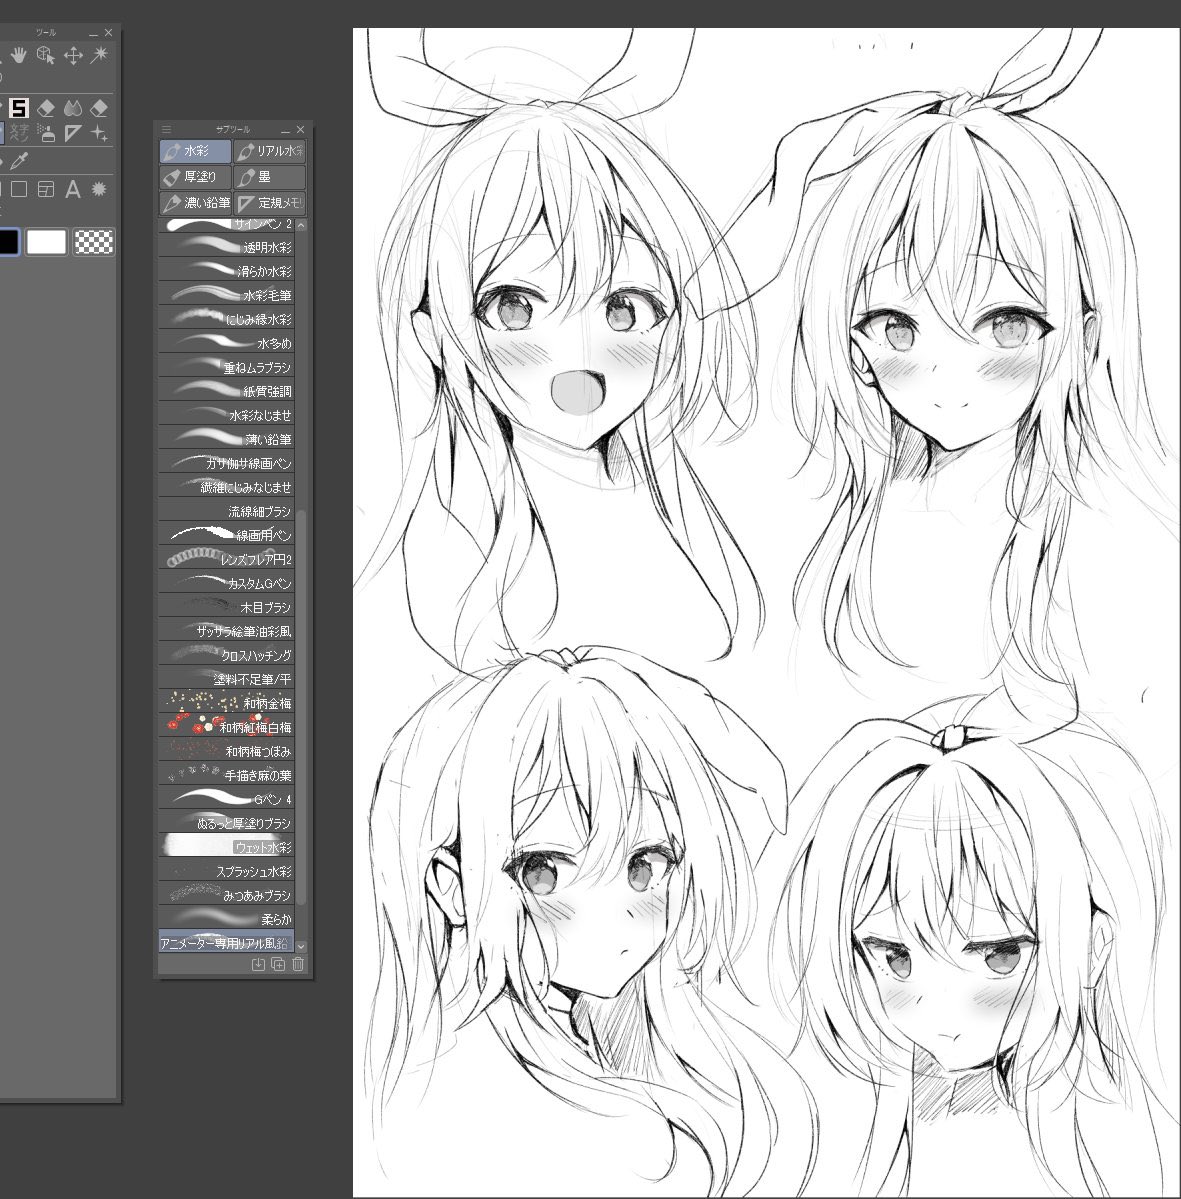This screenshot has width=1181, height=1199.
Task: Select the 透明水彩 brush
Action: point(226,247)
